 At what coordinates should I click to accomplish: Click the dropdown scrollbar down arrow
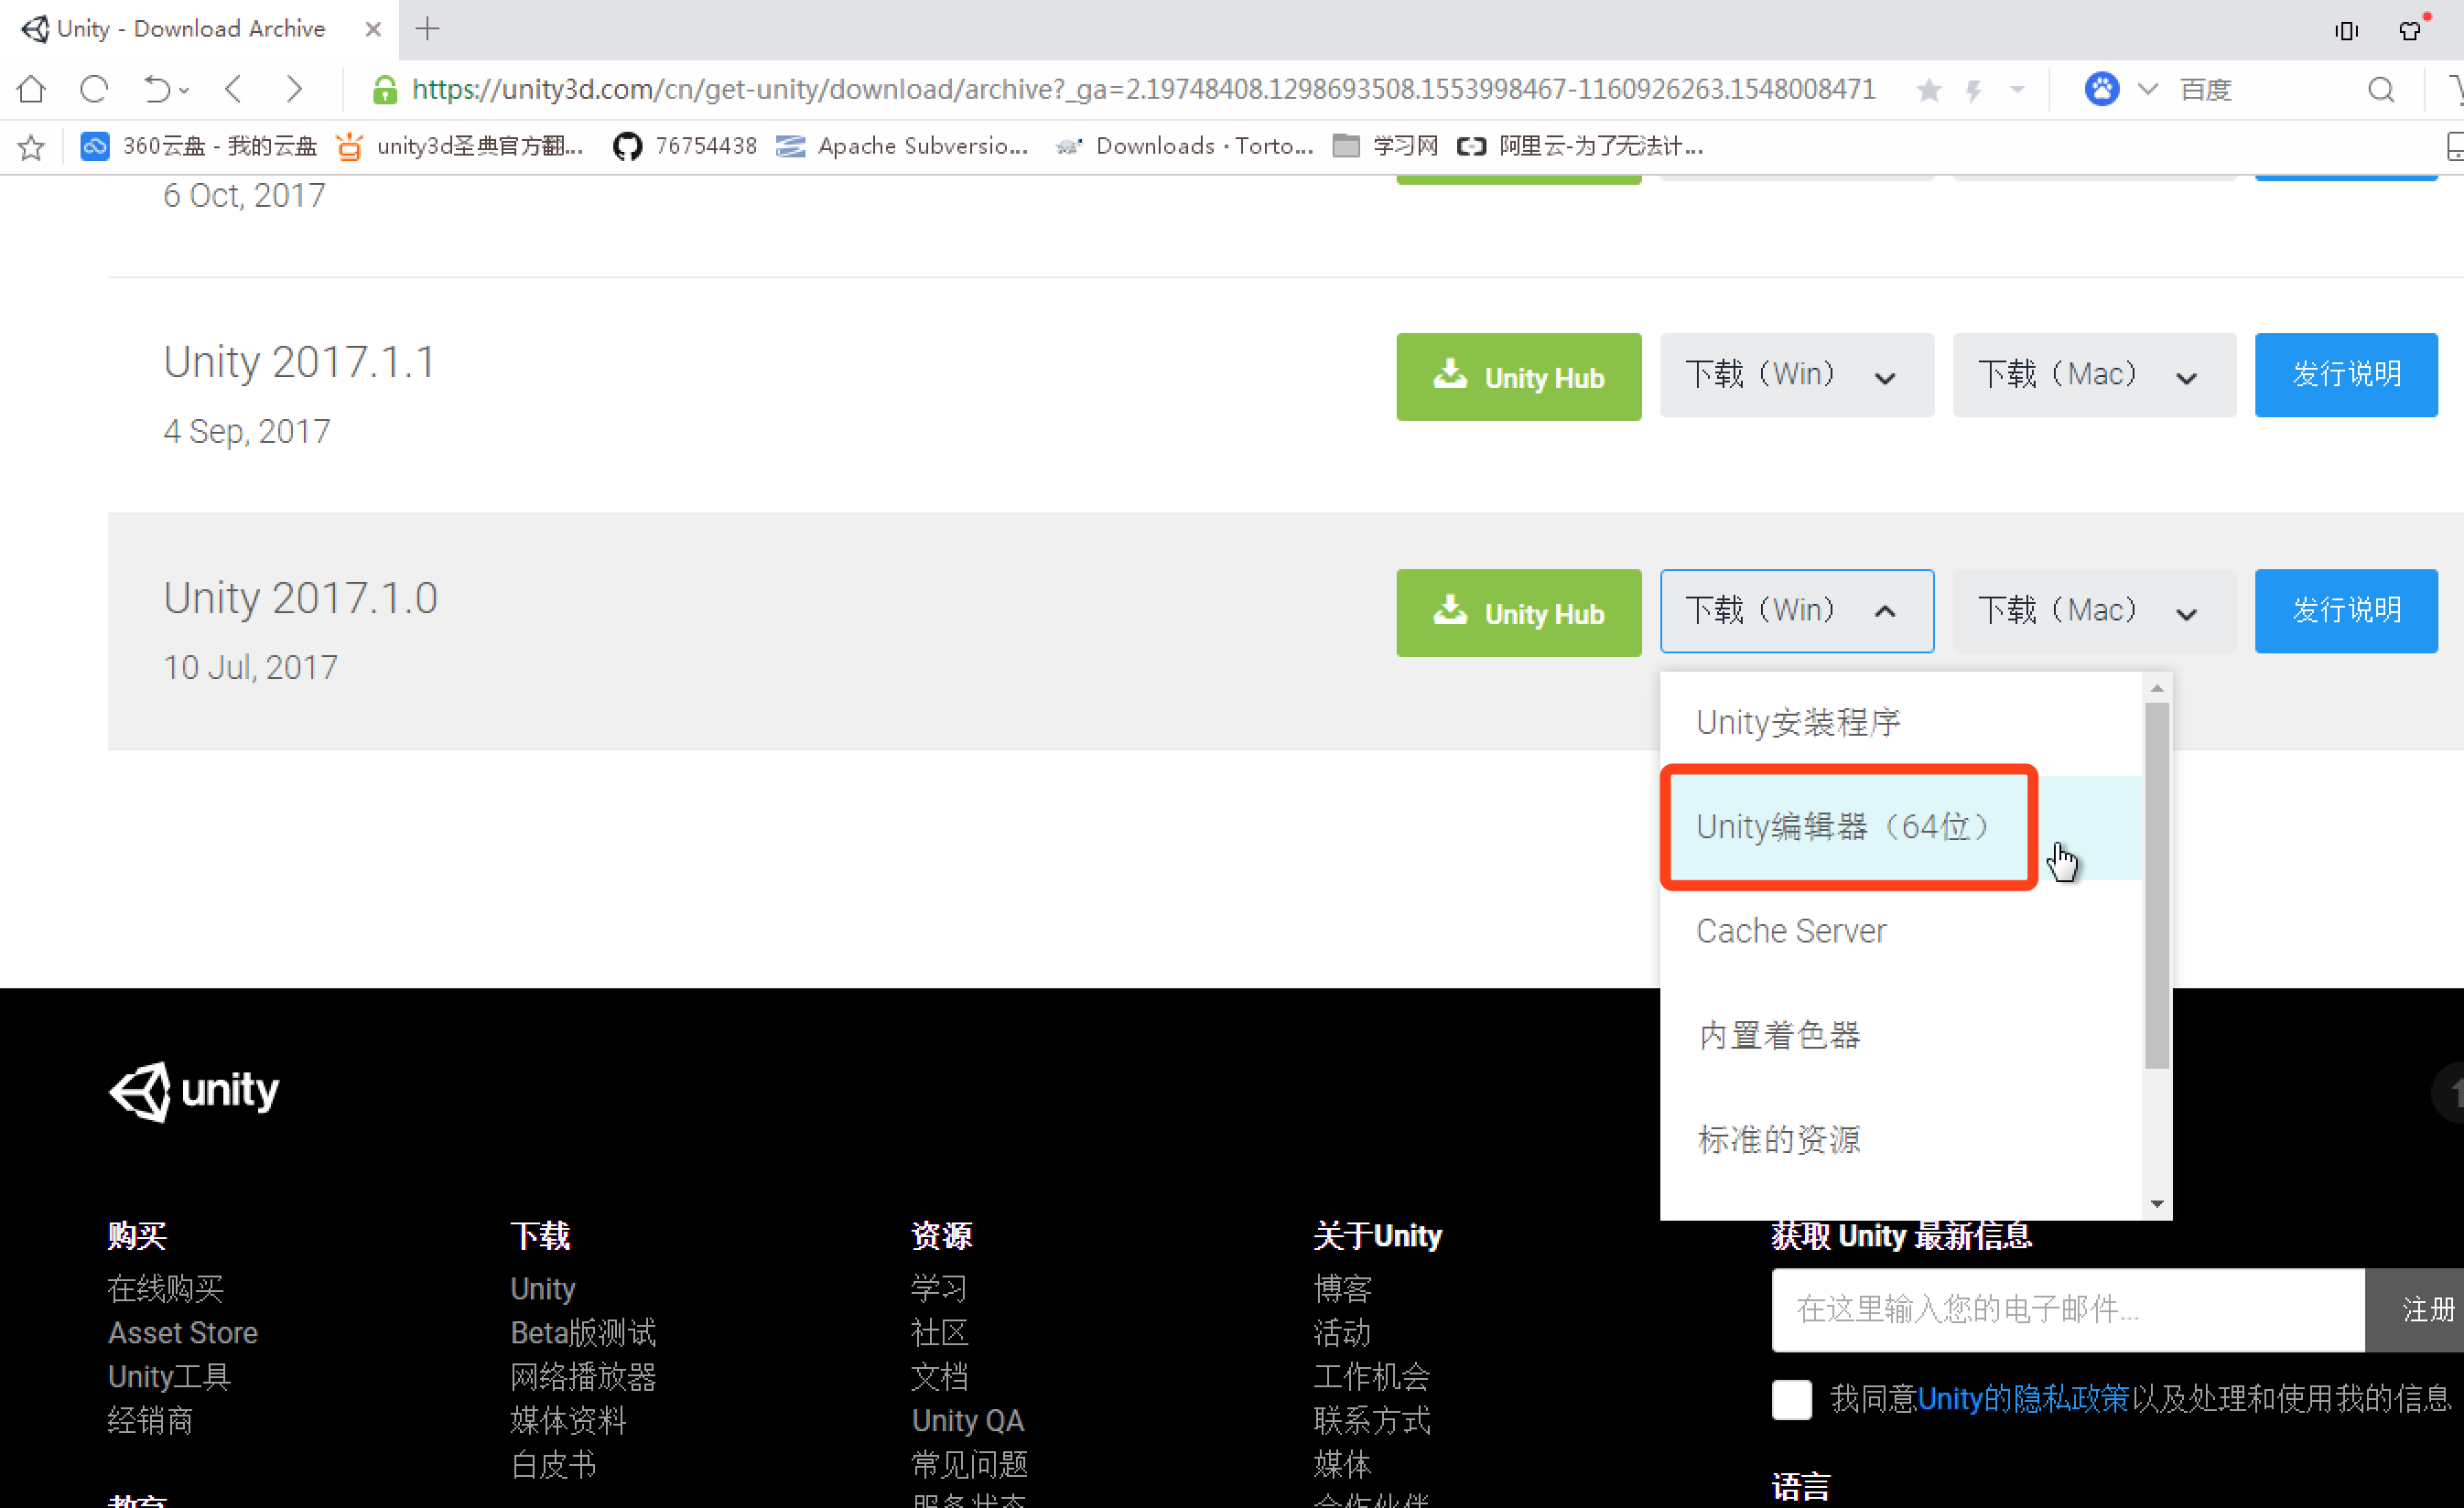click(2156, 1204)
